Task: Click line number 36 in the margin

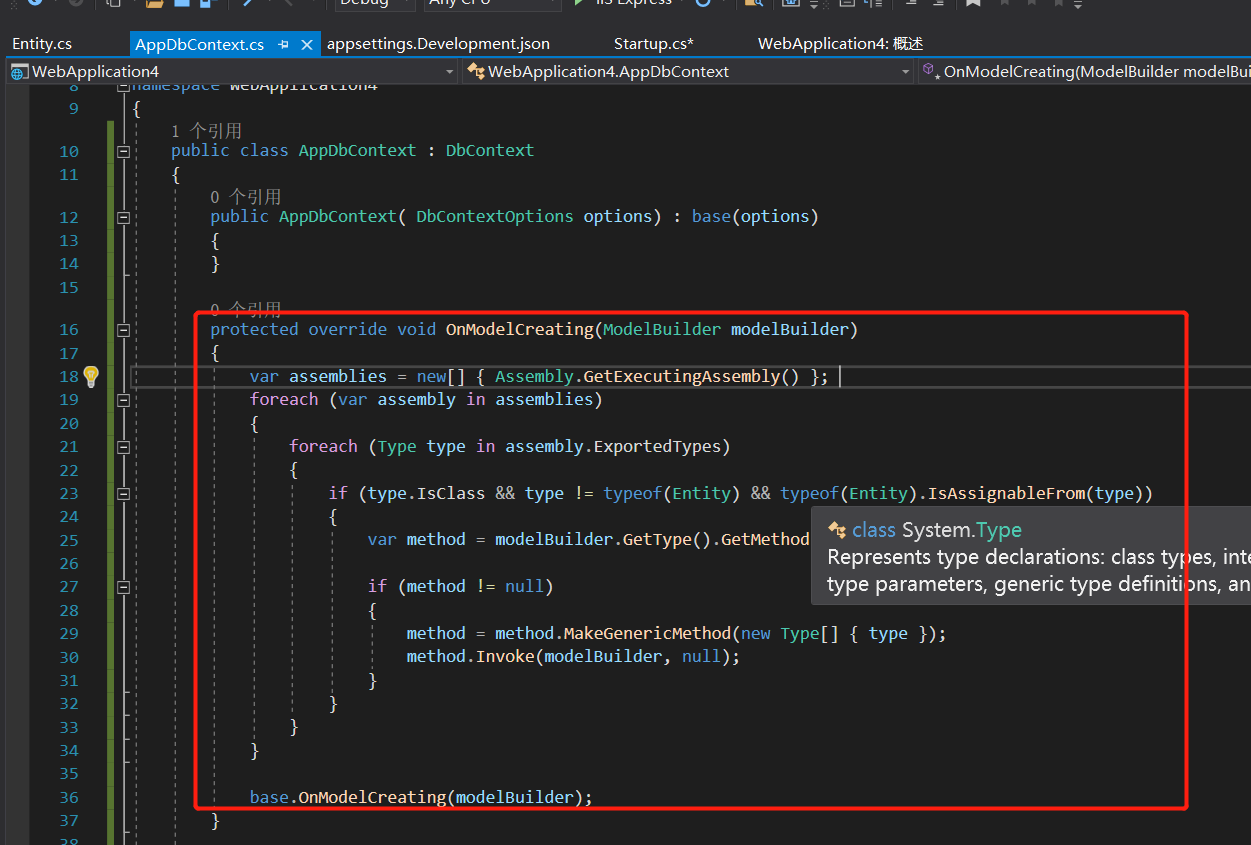Action: click(68, 797)
